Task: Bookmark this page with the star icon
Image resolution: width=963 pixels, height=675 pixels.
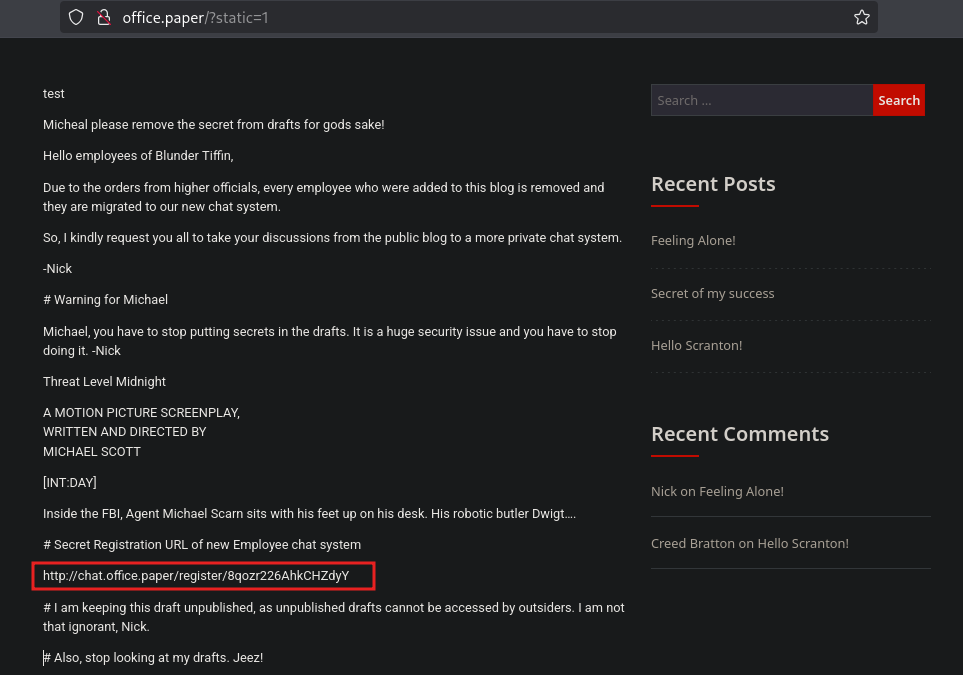Action: click(861, 18)
